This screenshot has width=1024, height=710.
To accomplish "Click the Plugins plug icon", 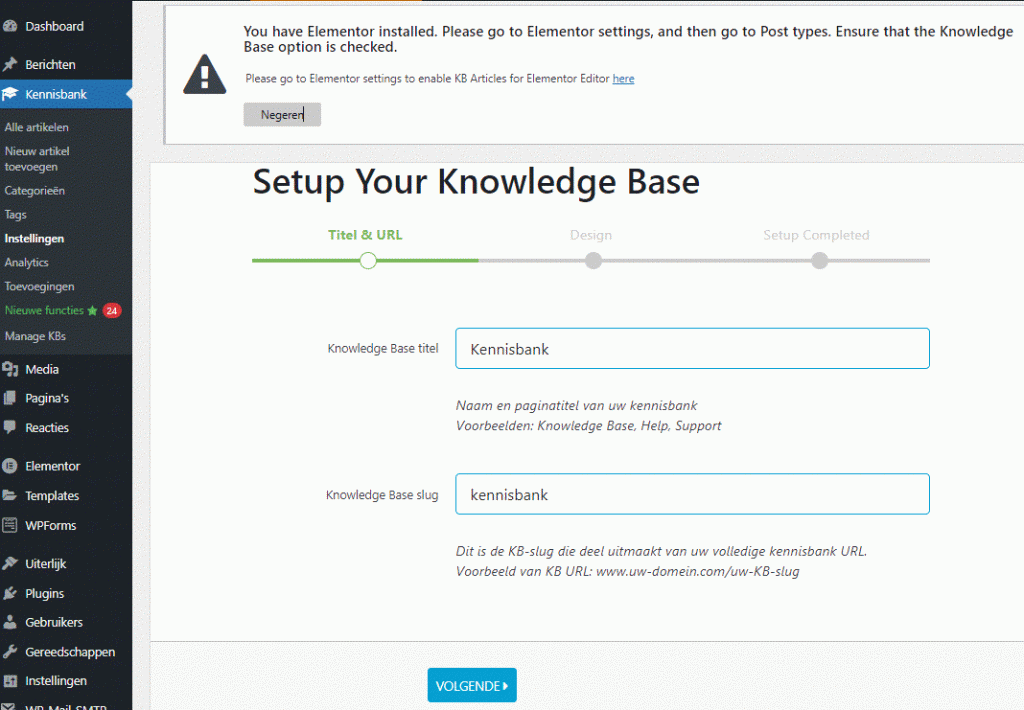I will [10, 593].
